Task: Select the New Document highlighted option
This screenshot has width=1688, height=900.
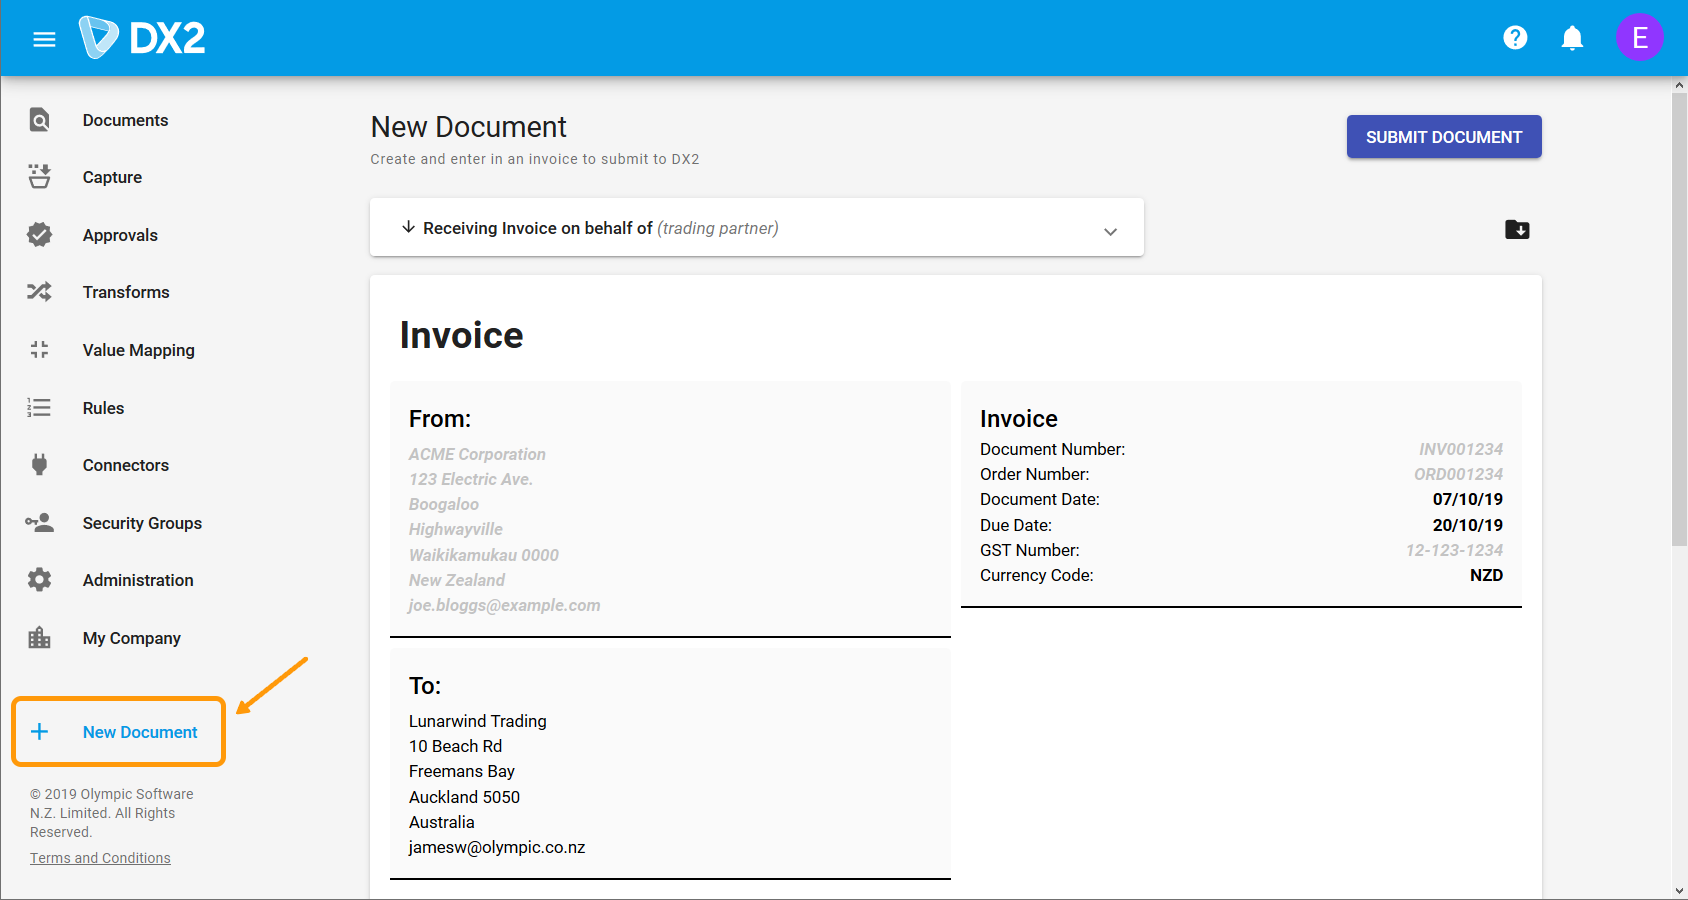Action: [x=140, y=731]
